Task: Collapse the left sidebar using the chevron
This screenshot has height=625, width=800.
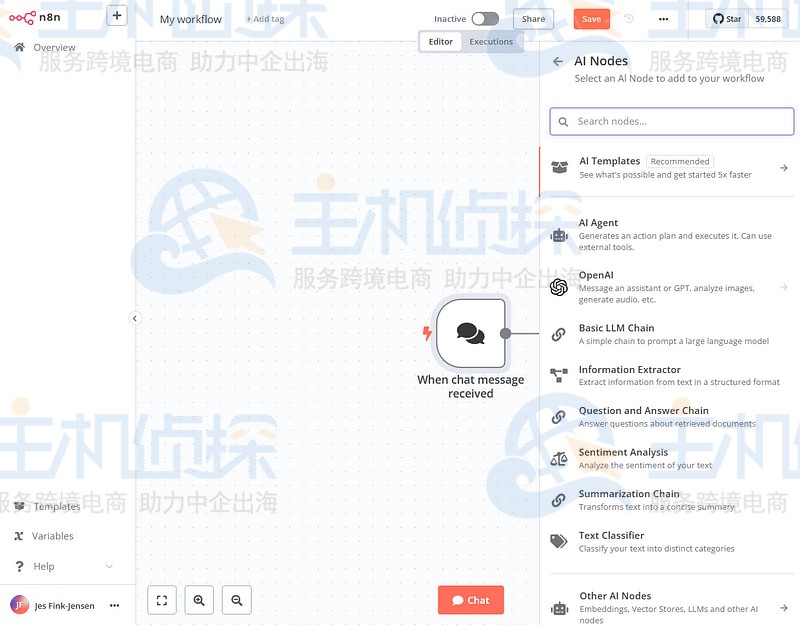Action: [x=135, y=318]
